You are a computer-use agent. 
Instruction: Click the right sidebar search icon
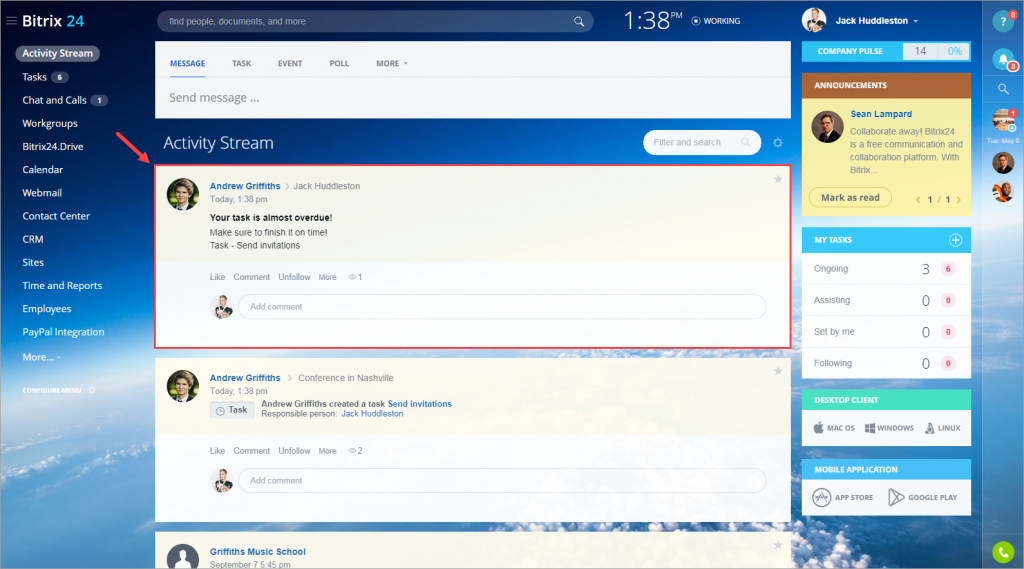[x=1003, y=89]
